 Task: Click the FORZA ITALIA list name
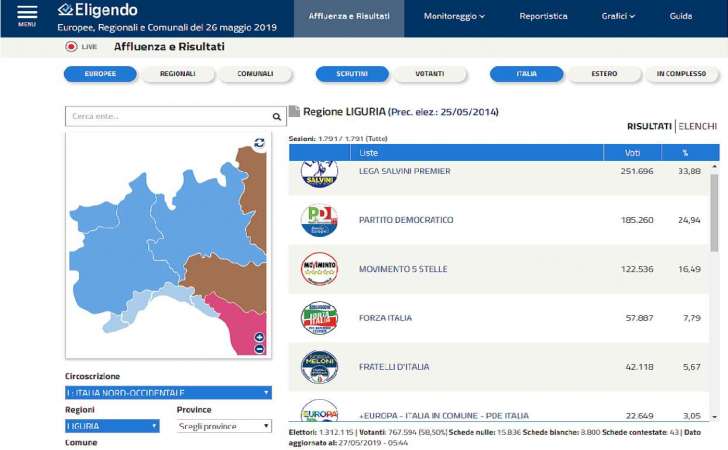pyautogui.click(x=385, y=318)
